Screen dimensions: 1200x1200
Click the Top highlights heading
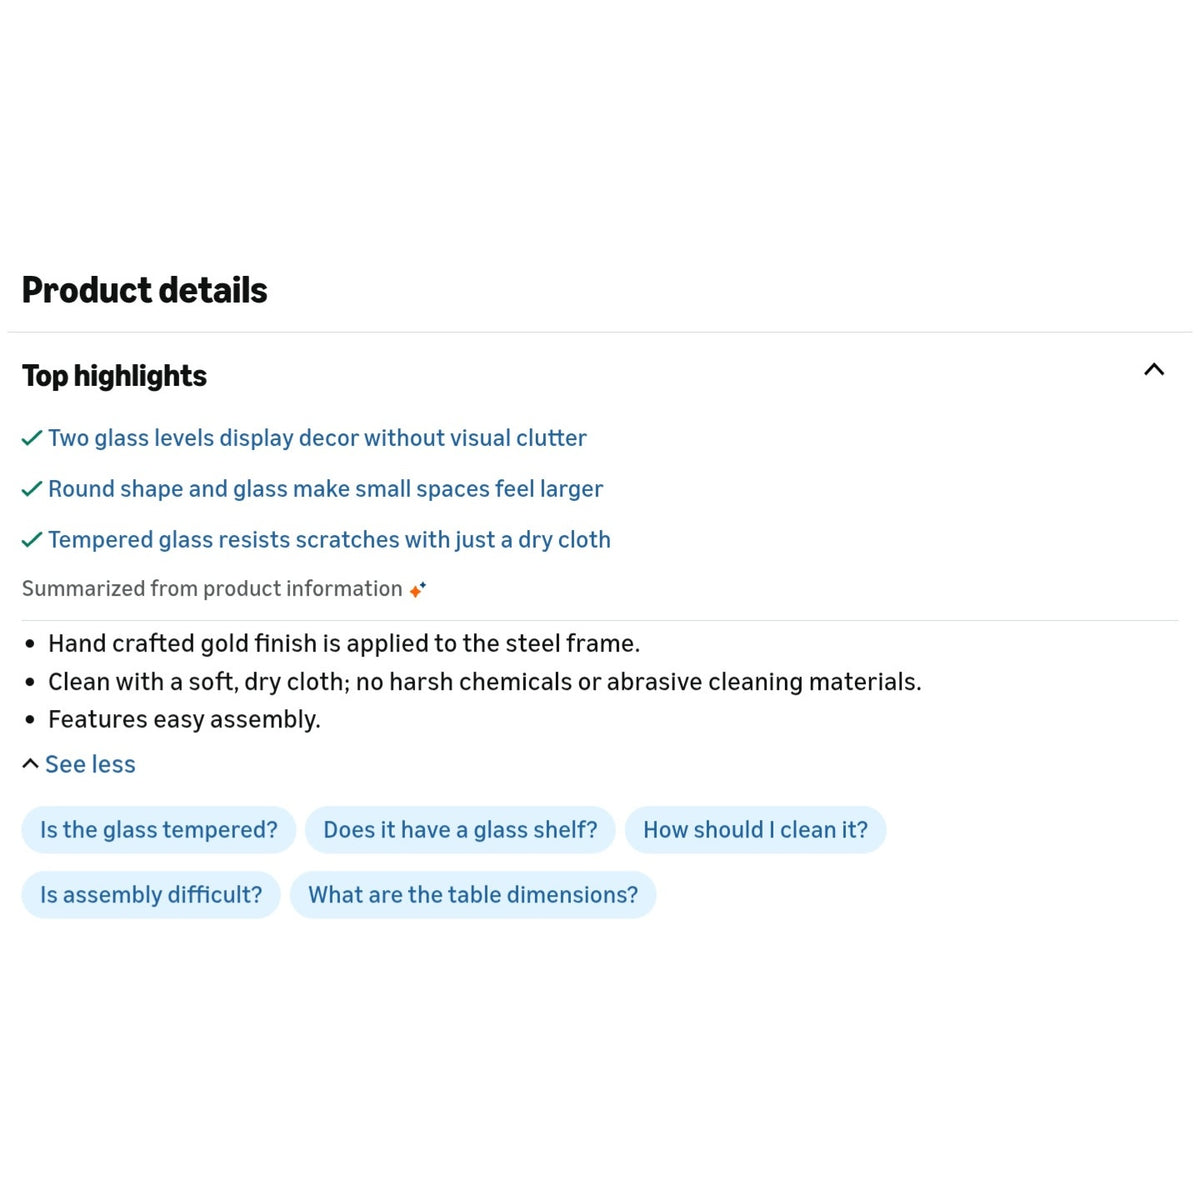pyautogui.click(x=114, y=376)
